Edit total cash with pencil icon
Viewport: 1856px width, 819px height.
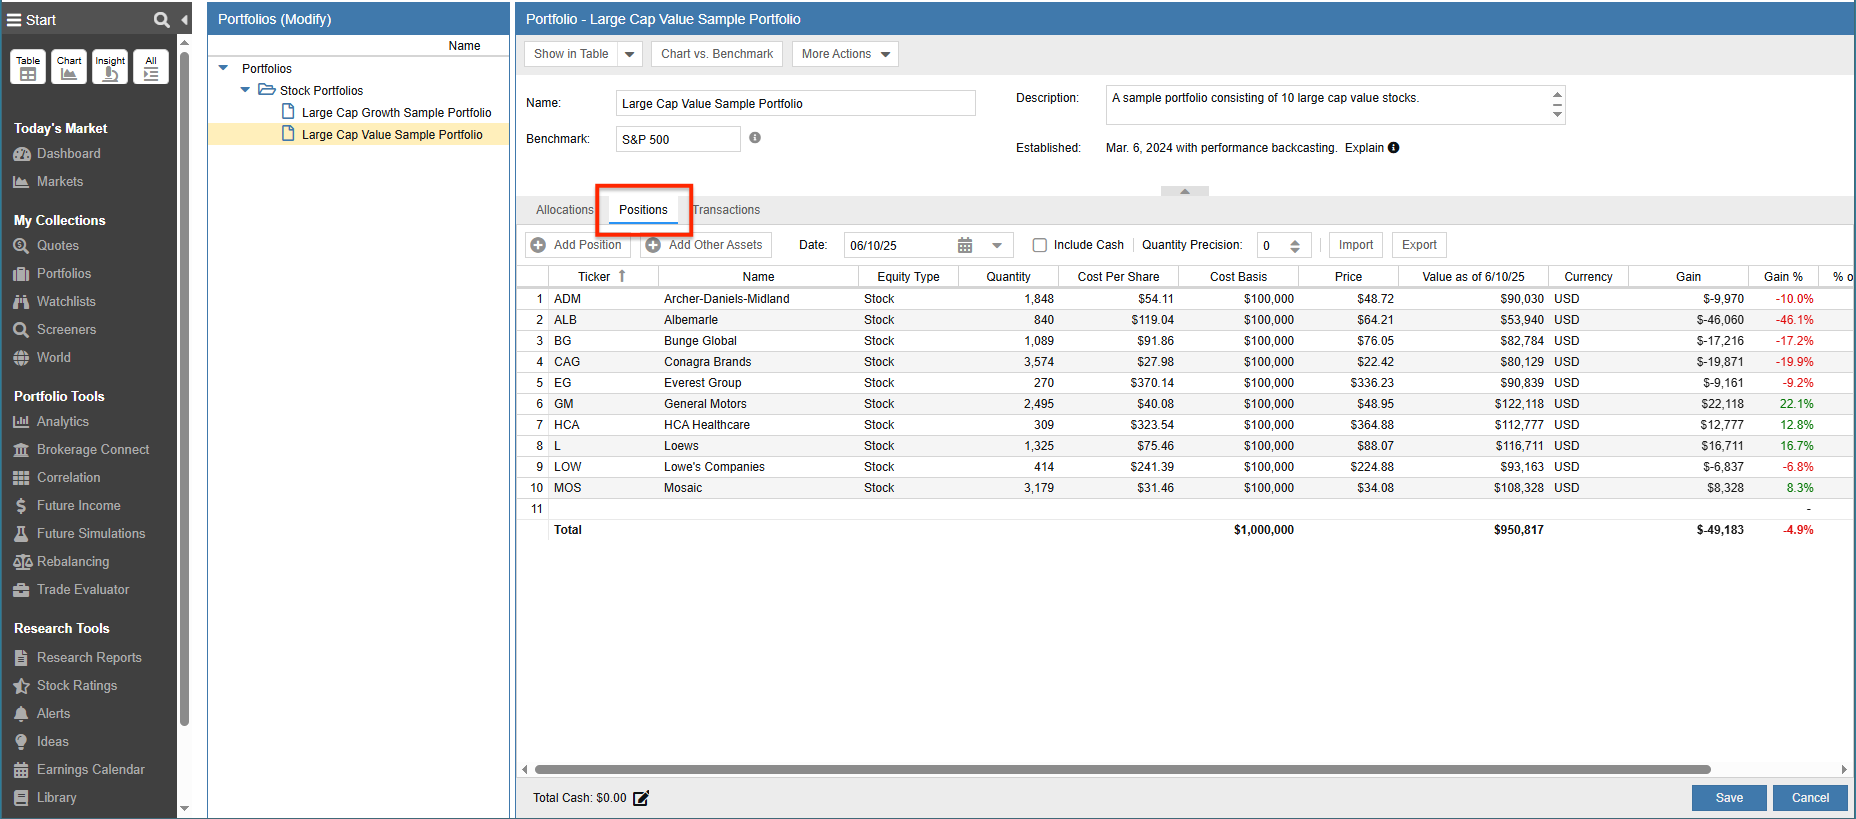tap(641, 798)
